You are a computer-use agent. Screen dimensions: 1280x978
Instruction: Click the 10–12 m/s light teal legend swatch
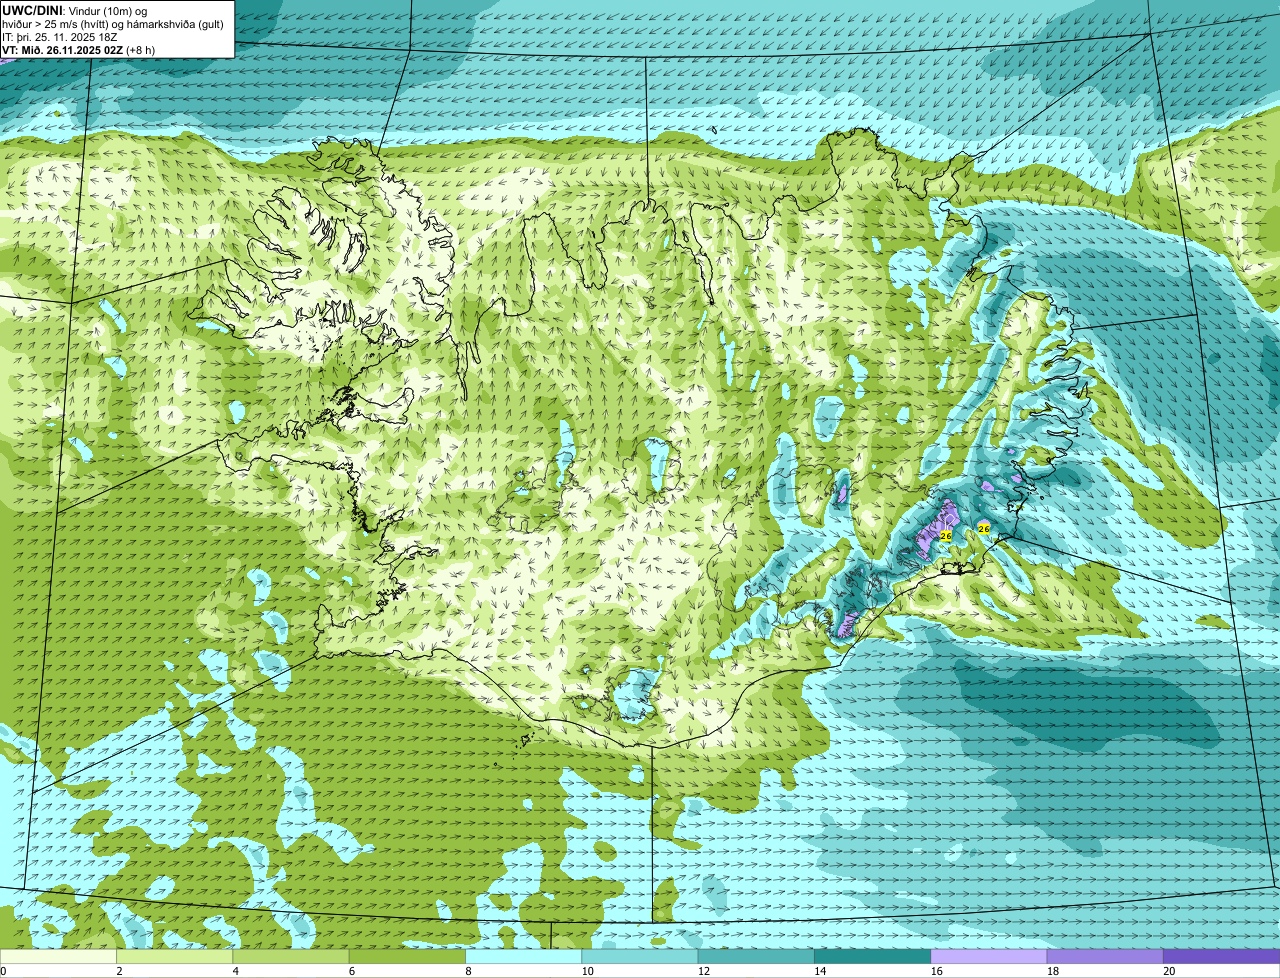coord(640,956)
